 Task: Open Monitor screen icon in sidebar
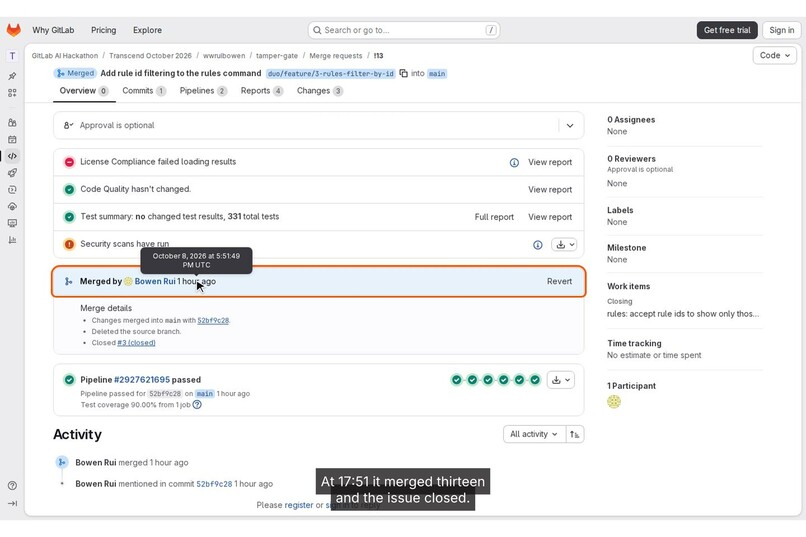(x=12, y=223)
